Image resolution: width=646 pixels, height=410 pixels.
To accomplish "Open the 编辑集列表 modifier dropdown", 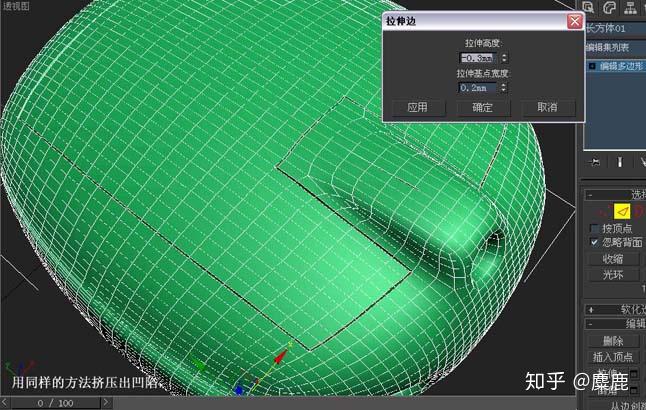I will 615,47.
